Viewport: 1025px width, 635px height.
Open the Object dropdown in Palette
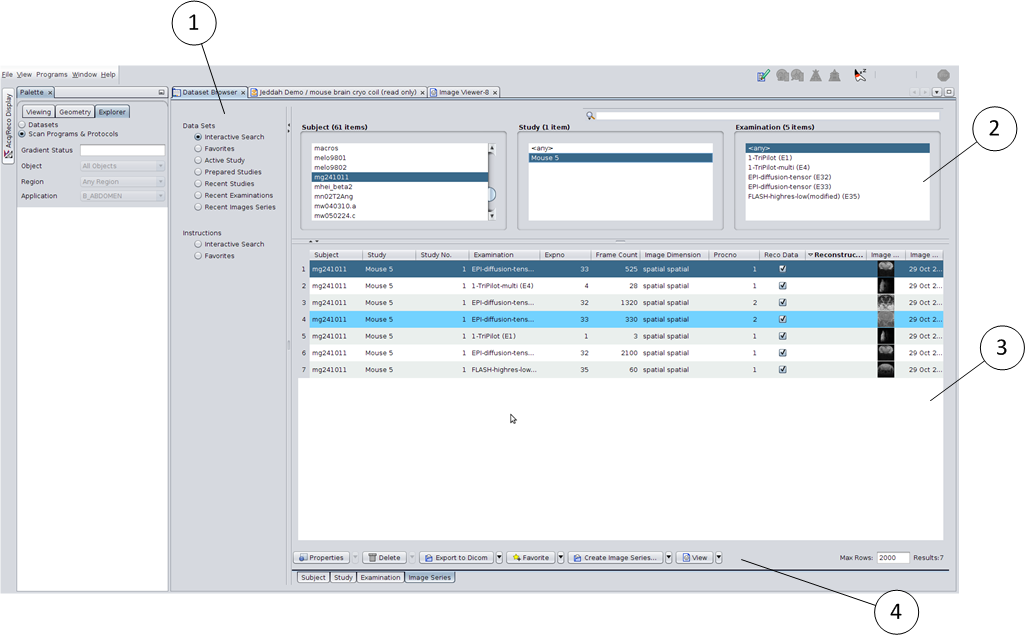(122, 166)
